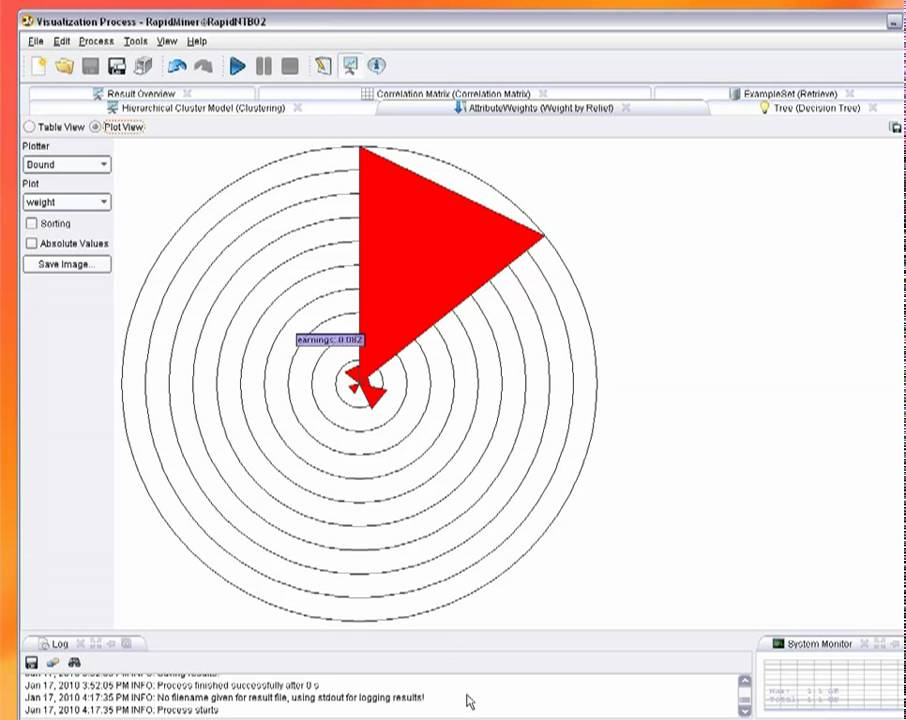Viewport: 906px width, 720px height.
Task: Open the File menu
Action: click(x=36, y=42)
